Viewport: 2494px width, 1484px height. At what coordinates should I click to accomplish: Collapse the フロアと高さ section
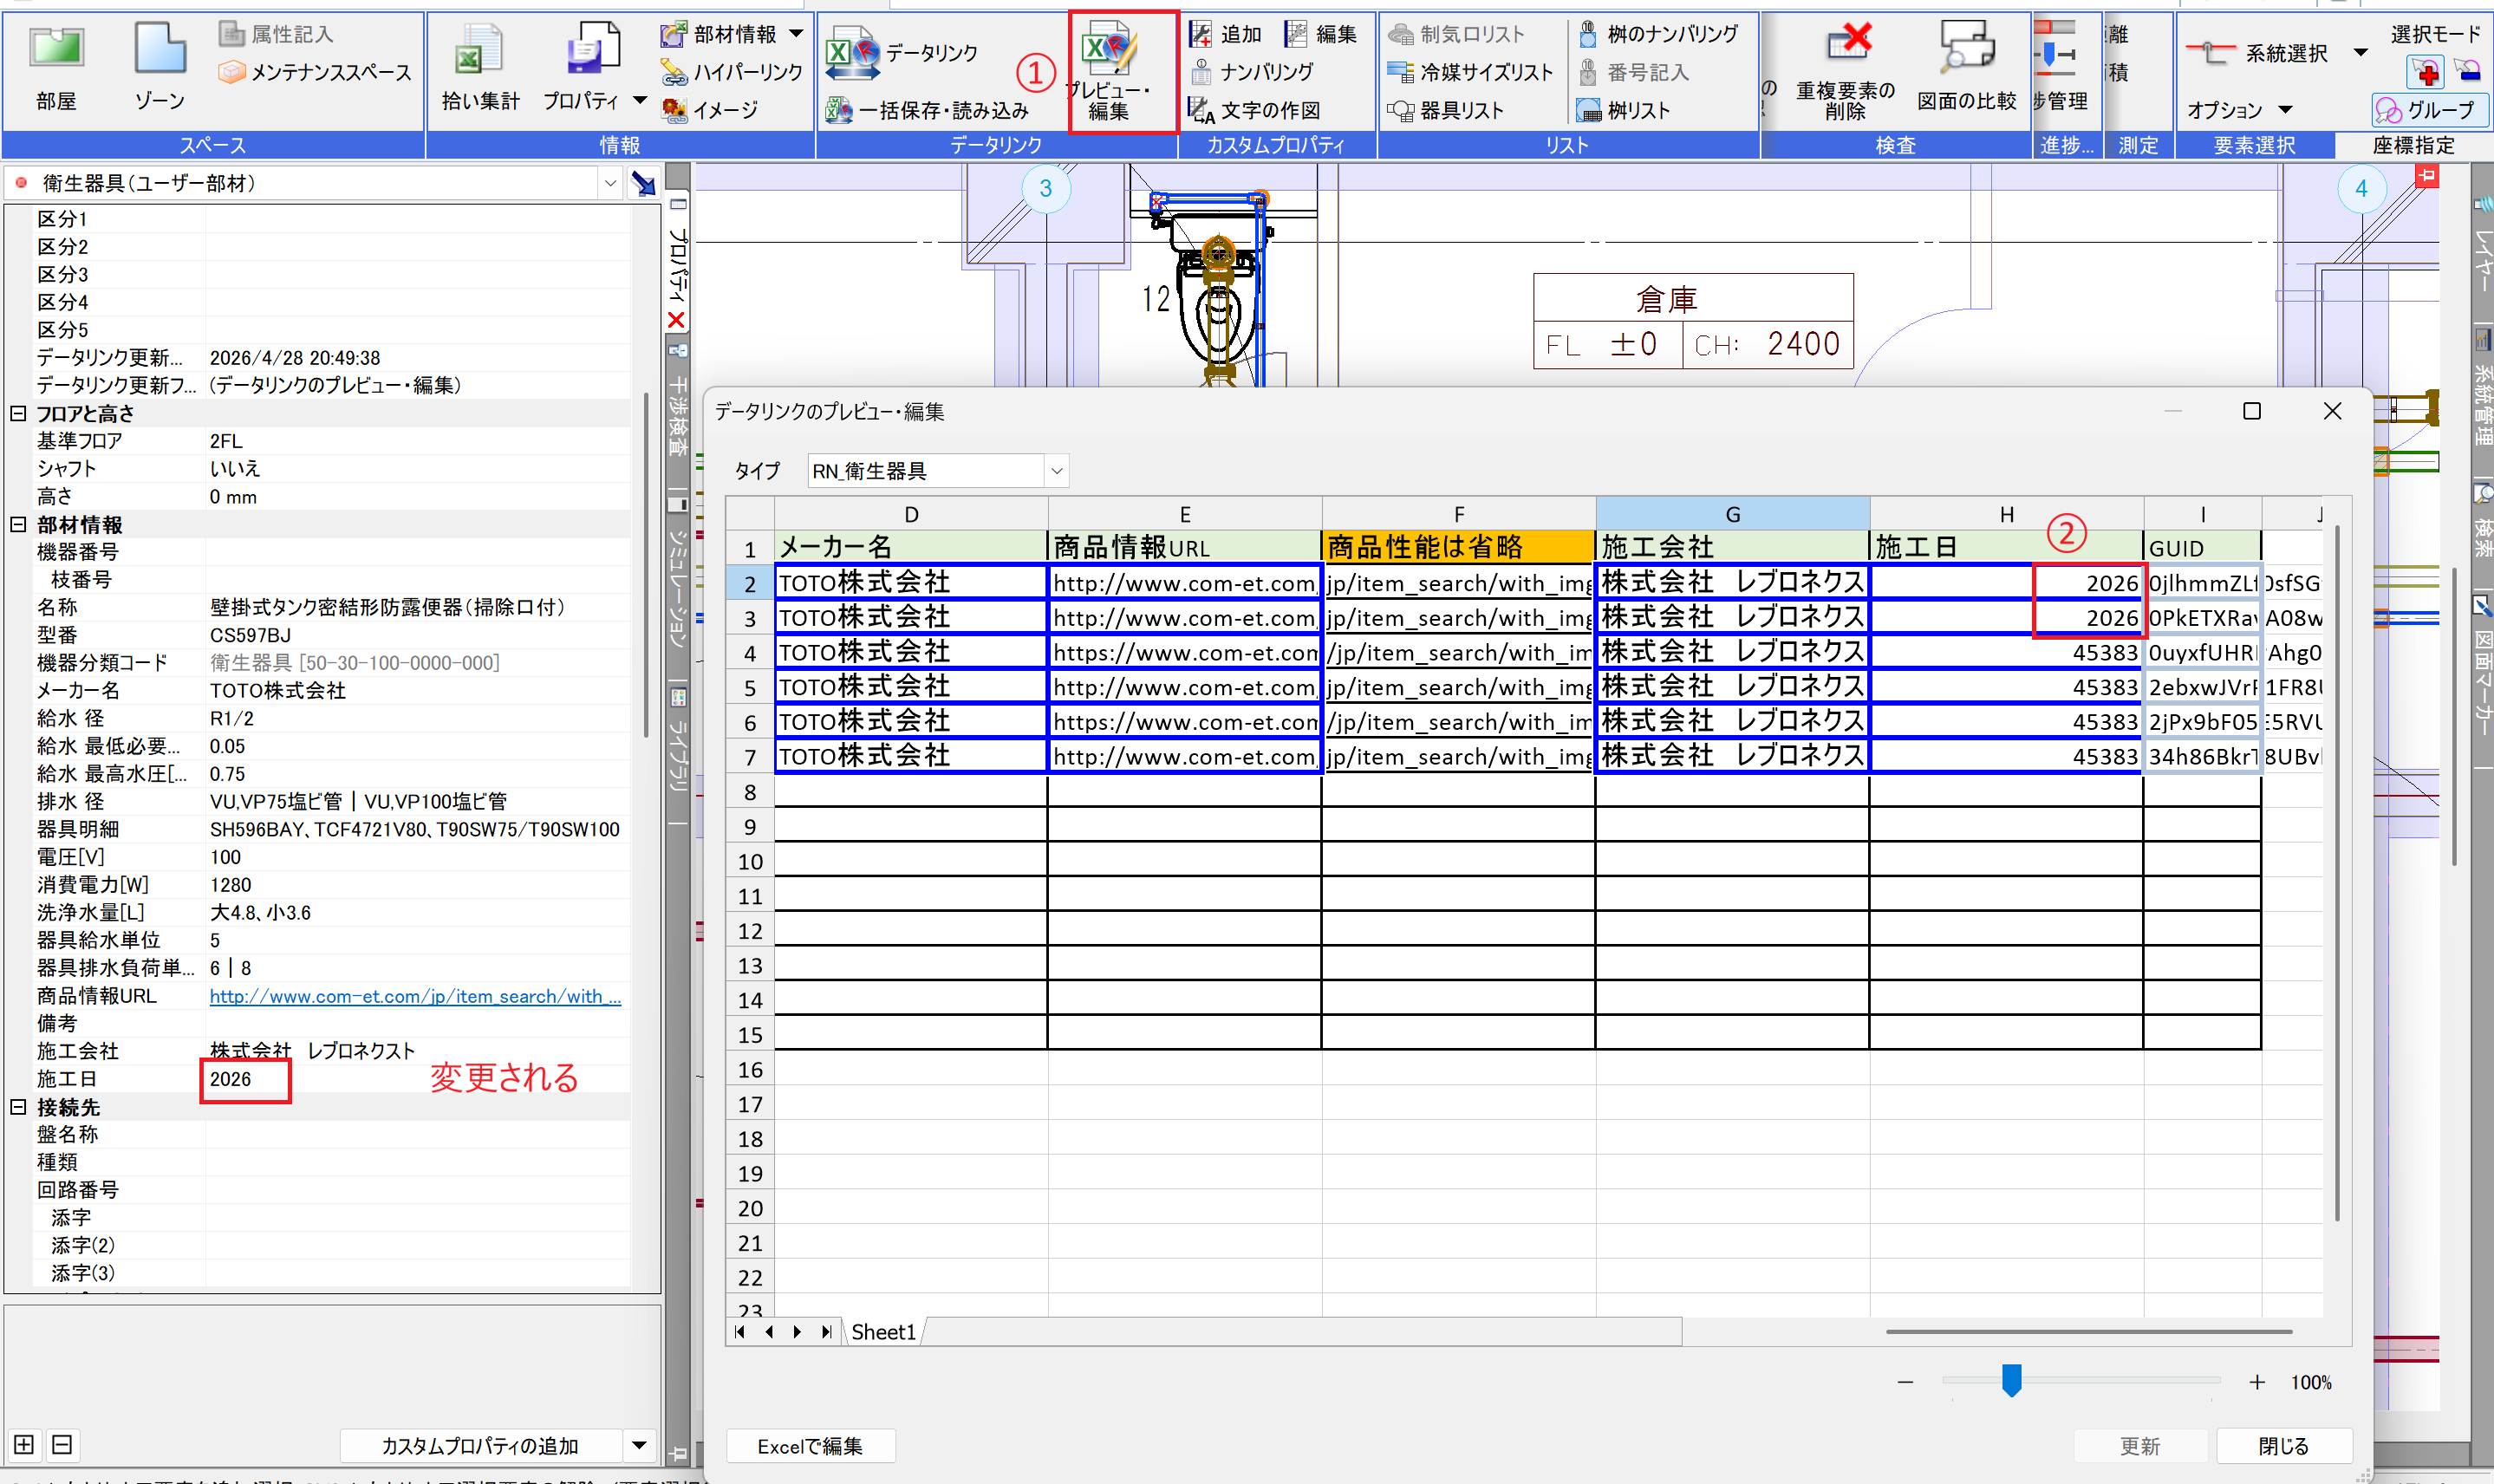tap(18, 413)
